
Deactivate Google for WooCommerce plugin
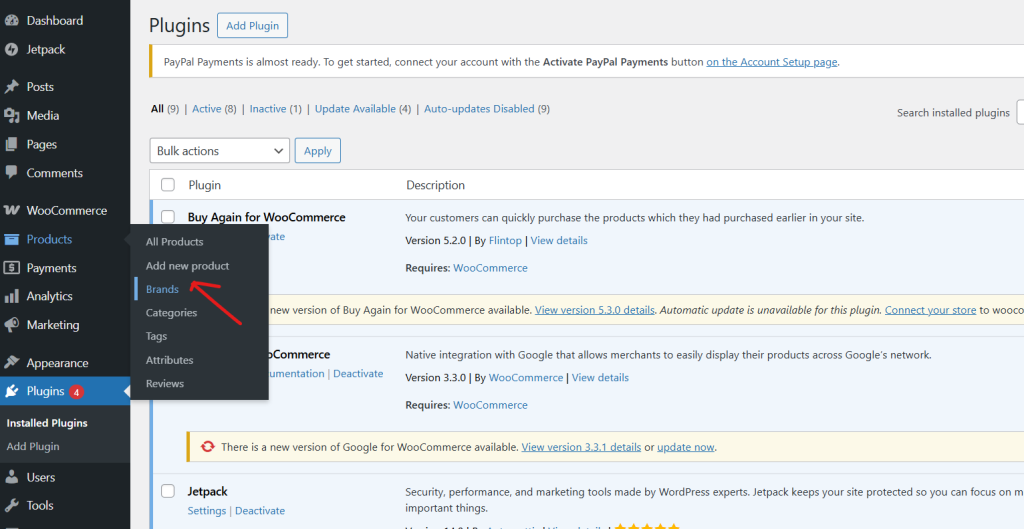[358, 374]
